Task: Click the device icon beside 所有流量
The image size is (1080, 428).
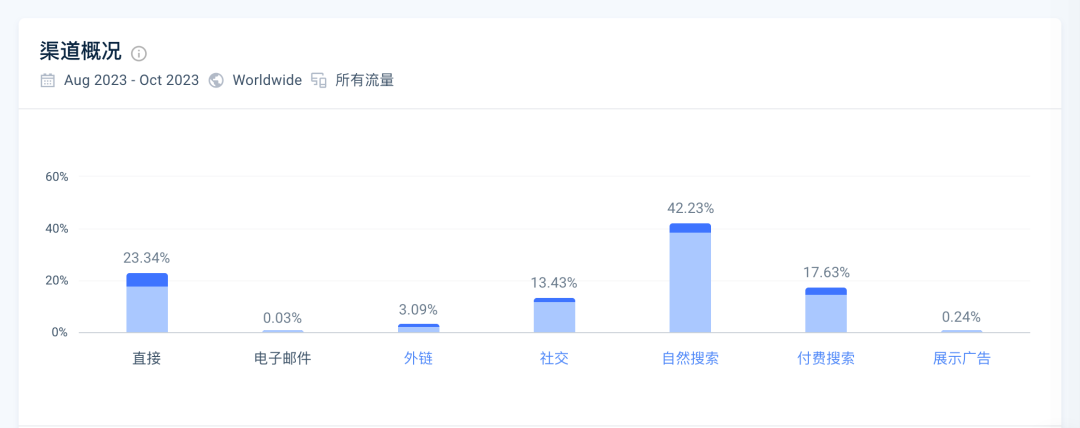Action: coord(318,80)
